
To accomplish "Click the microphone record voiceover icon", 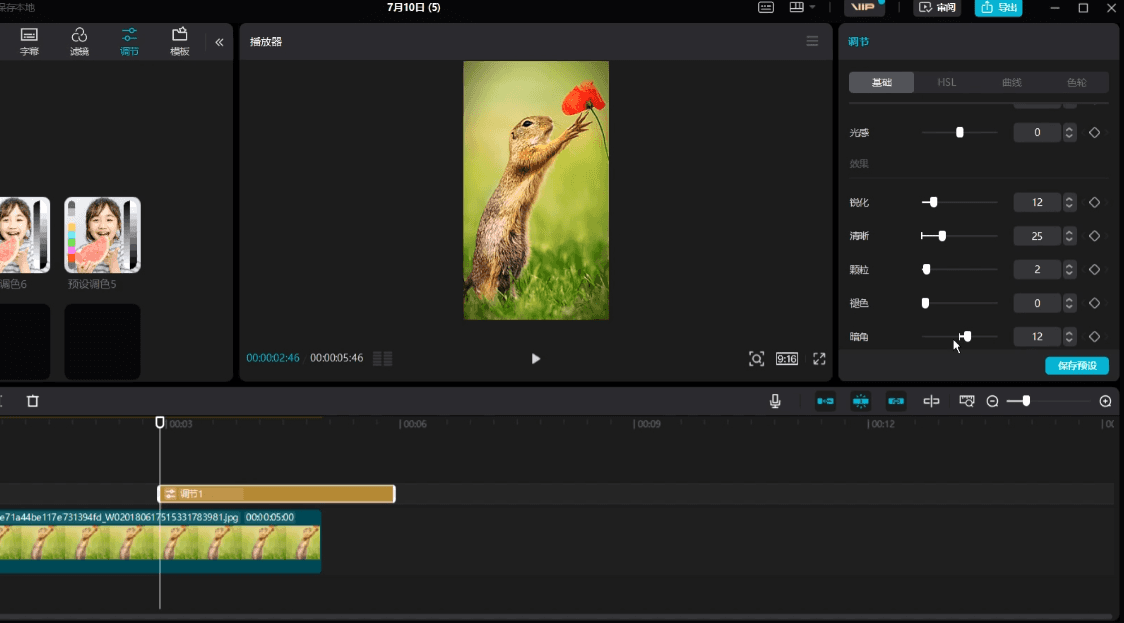I will coord(775,401).
